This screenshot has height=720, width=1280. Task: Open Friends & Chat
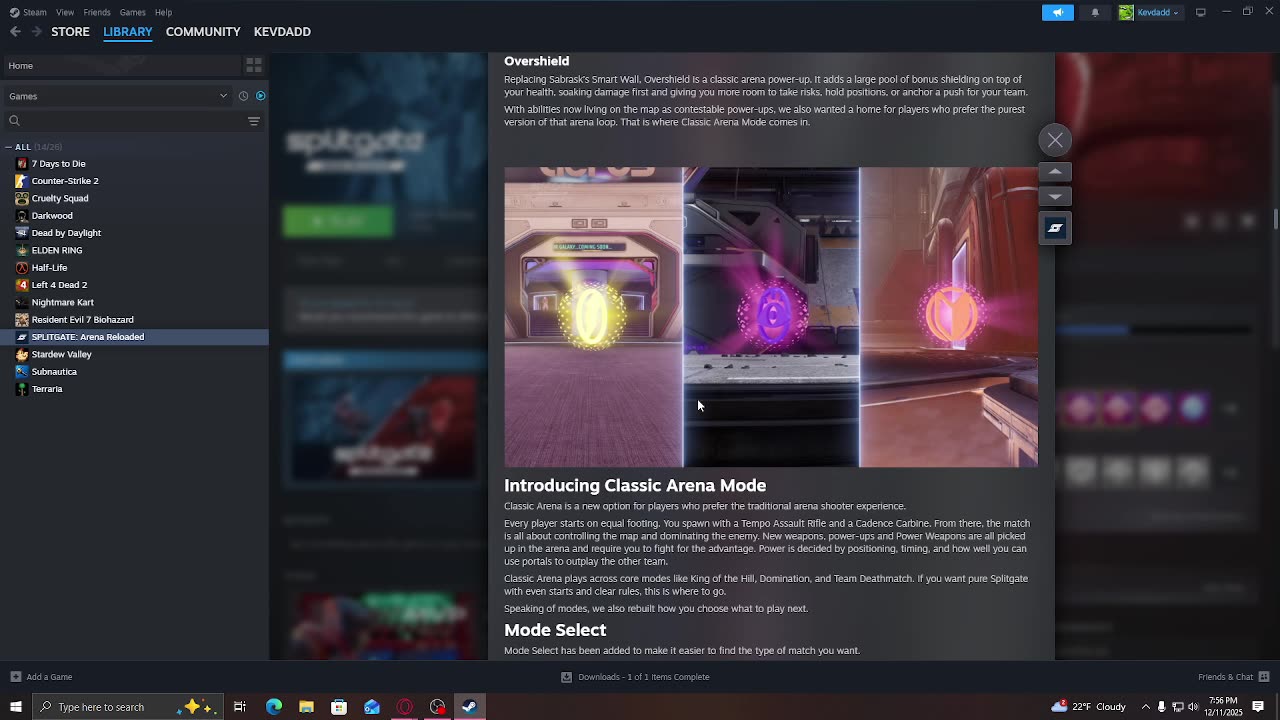tap(1233, 677)
